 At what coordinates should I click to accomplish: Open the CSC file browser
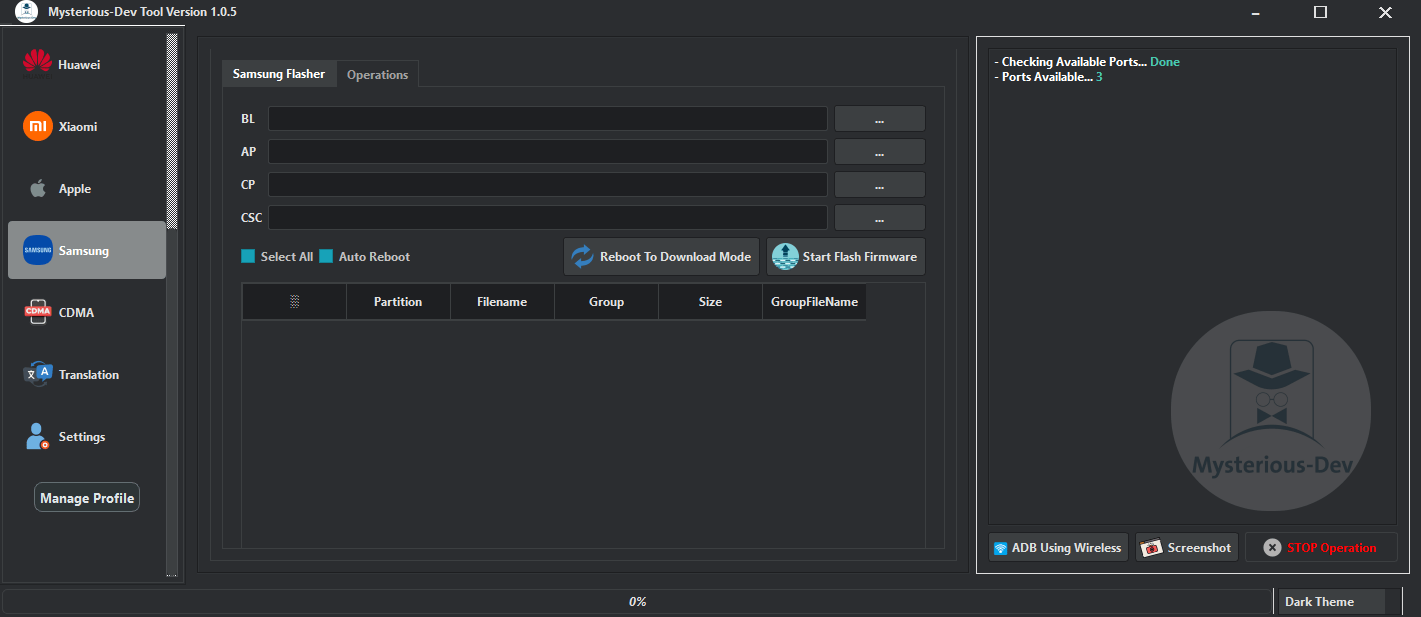[x=879, y=217]
